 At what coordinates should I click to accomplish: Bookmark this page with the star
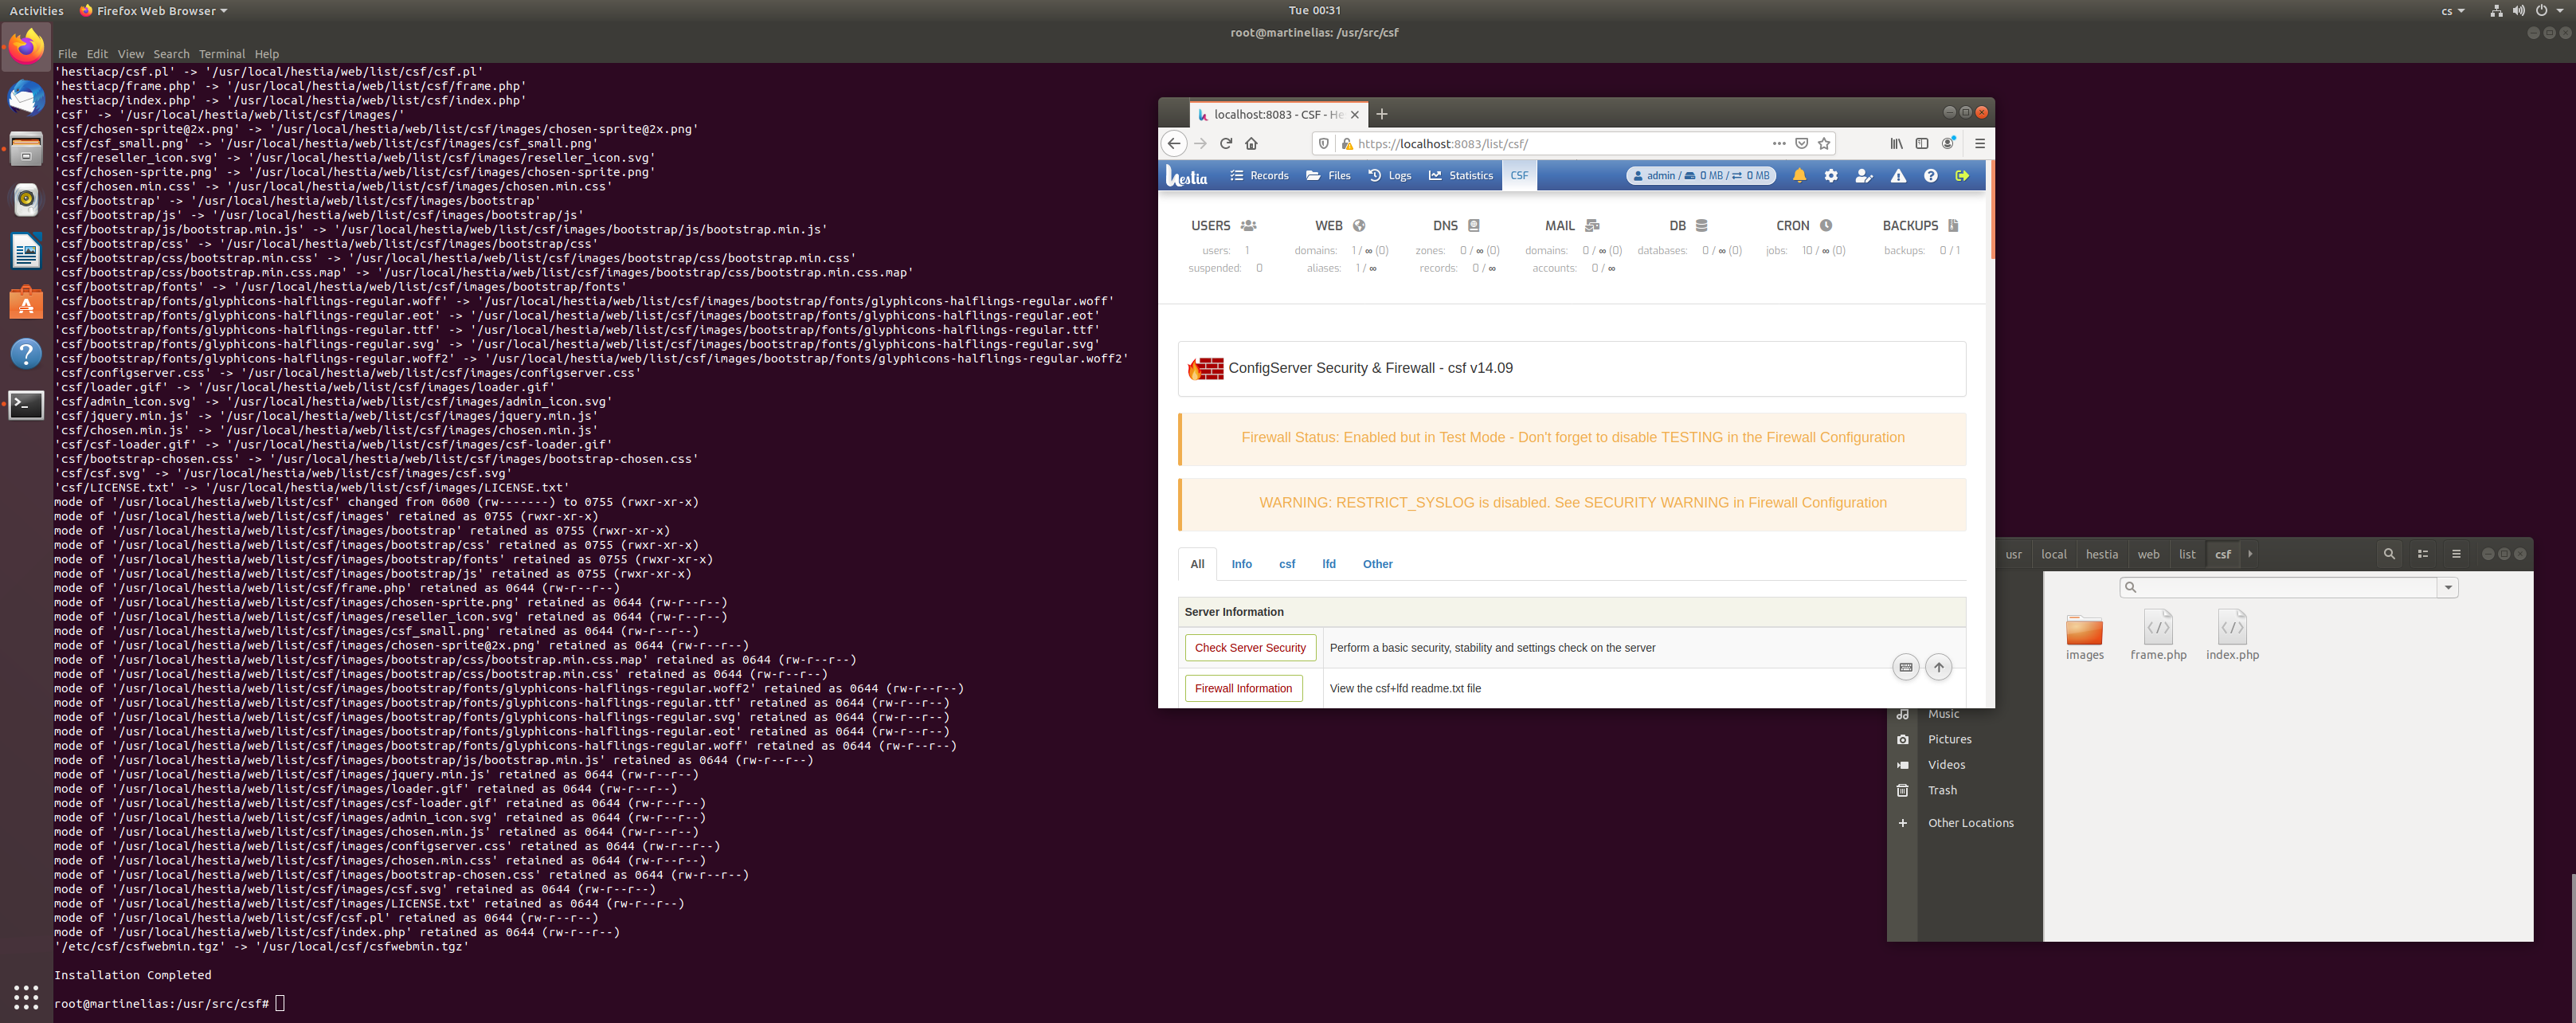click(x=1824, y=144)
